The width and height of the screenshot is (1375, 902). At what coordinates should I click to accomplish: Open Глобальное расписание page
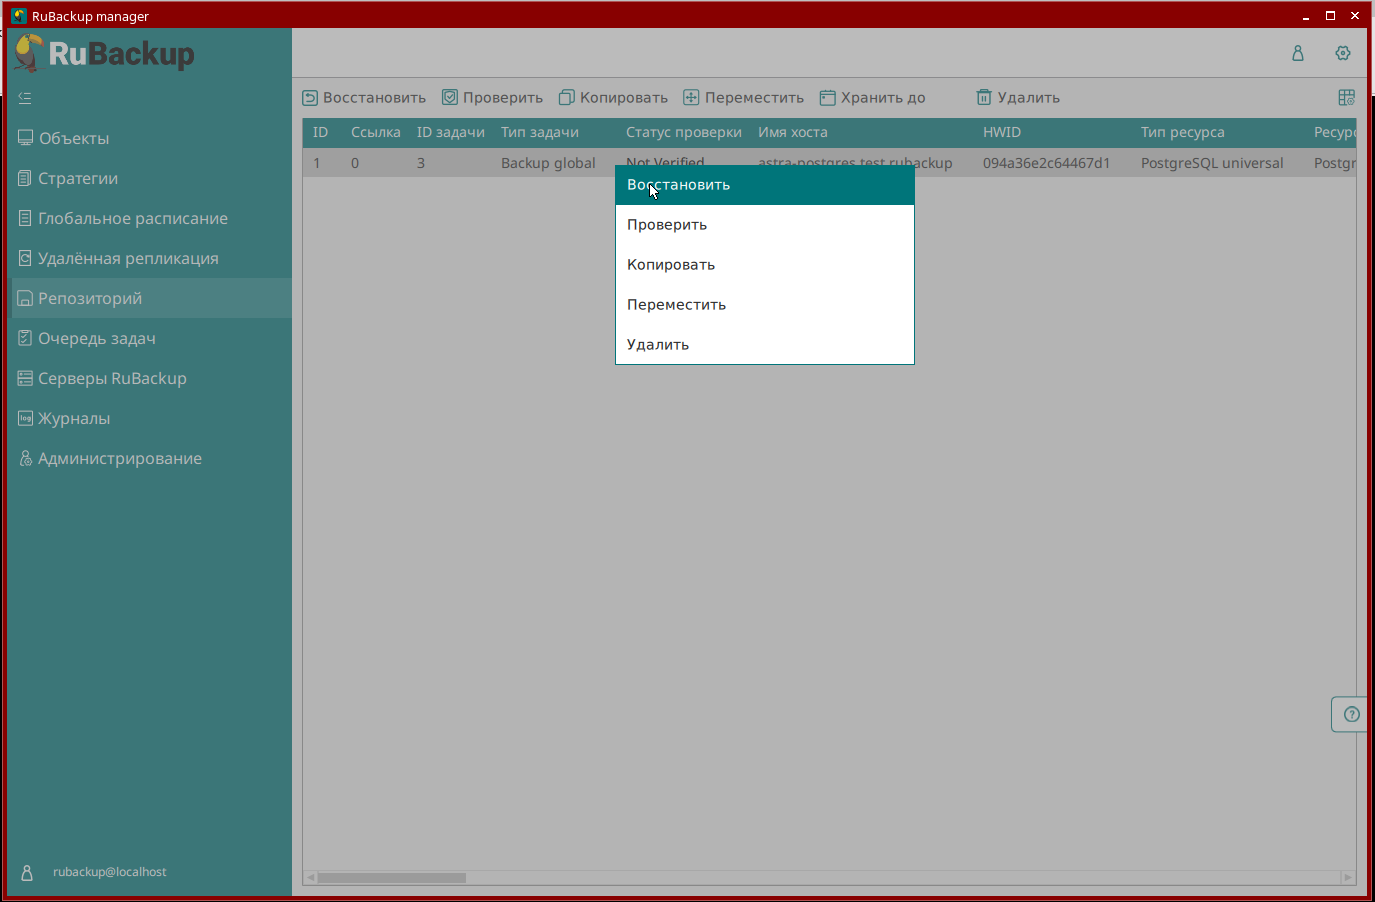[x=150, y=218]
